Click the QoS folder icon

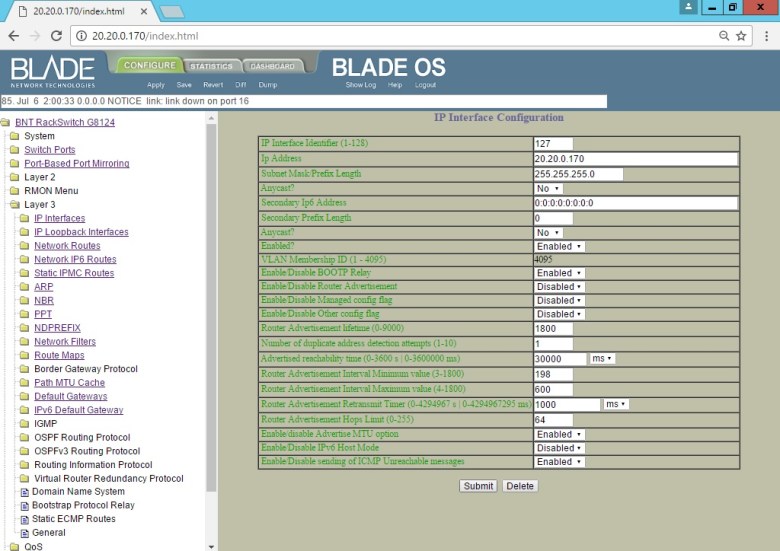coord(15,547)
